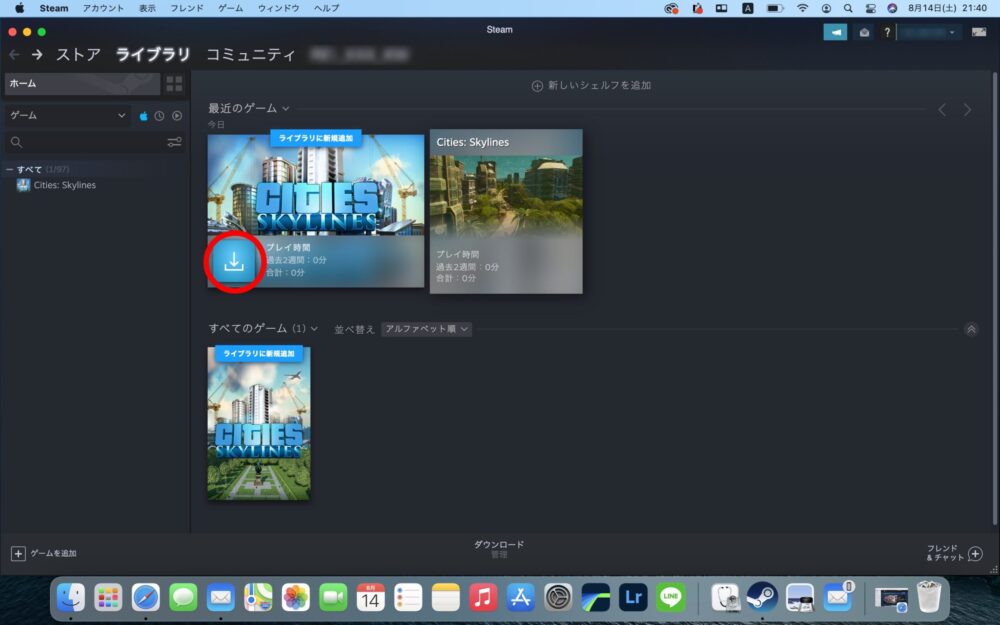
Task: Open Safari from the Dock
Action: click(x=145, y=598)
